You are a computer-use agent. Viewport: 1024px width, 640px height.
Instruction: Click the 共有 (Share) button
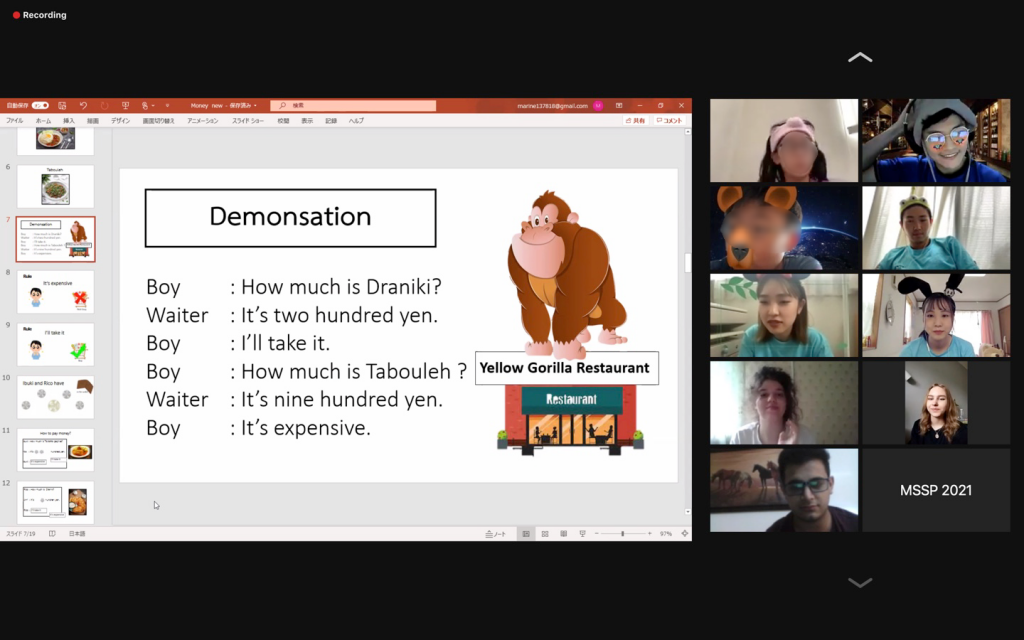pos(635,121)
